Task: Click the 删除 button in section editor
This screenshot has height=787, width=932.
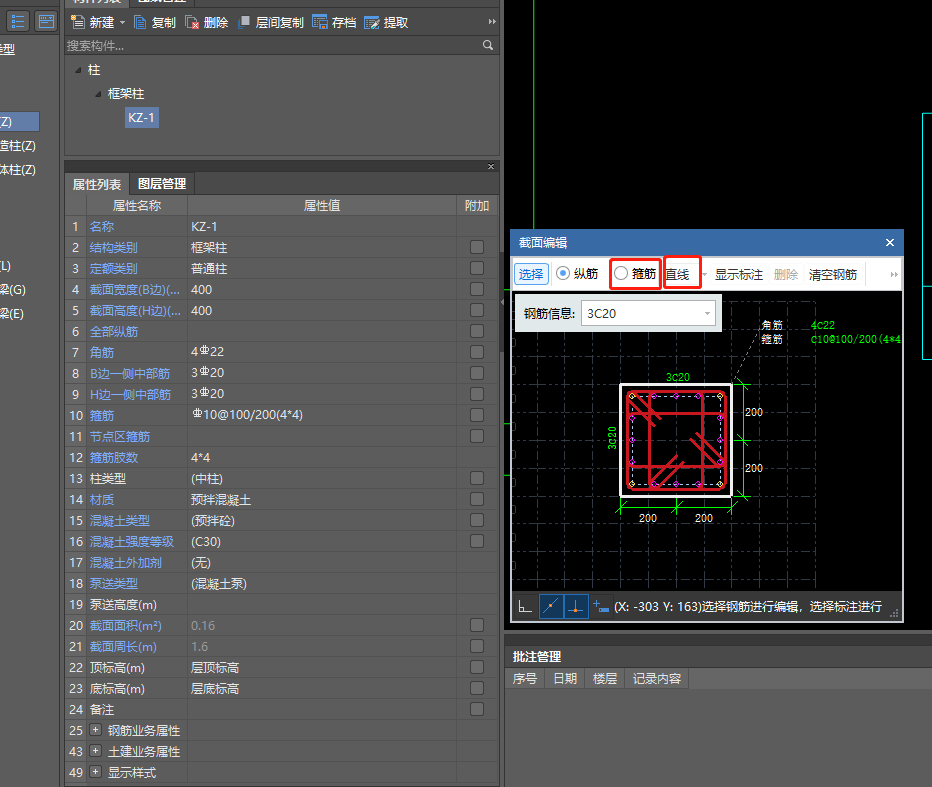Action: 786,275
